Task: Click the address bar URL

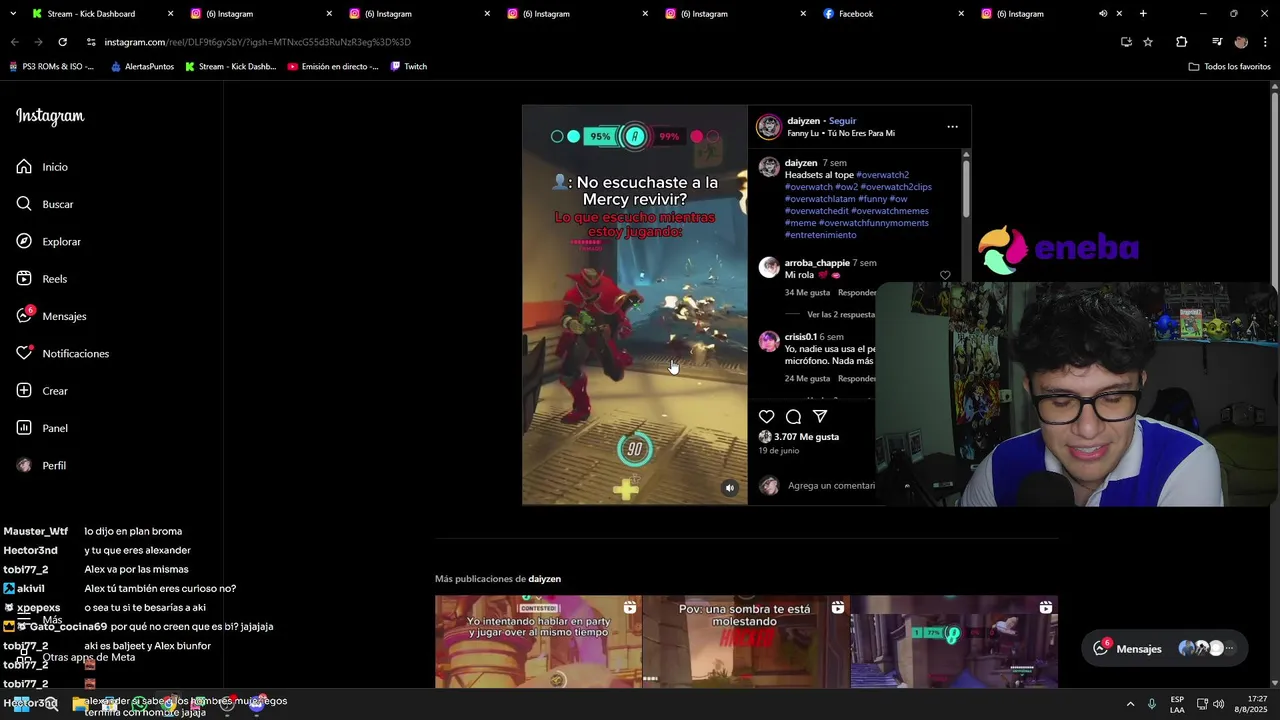Action: point(257,42)
